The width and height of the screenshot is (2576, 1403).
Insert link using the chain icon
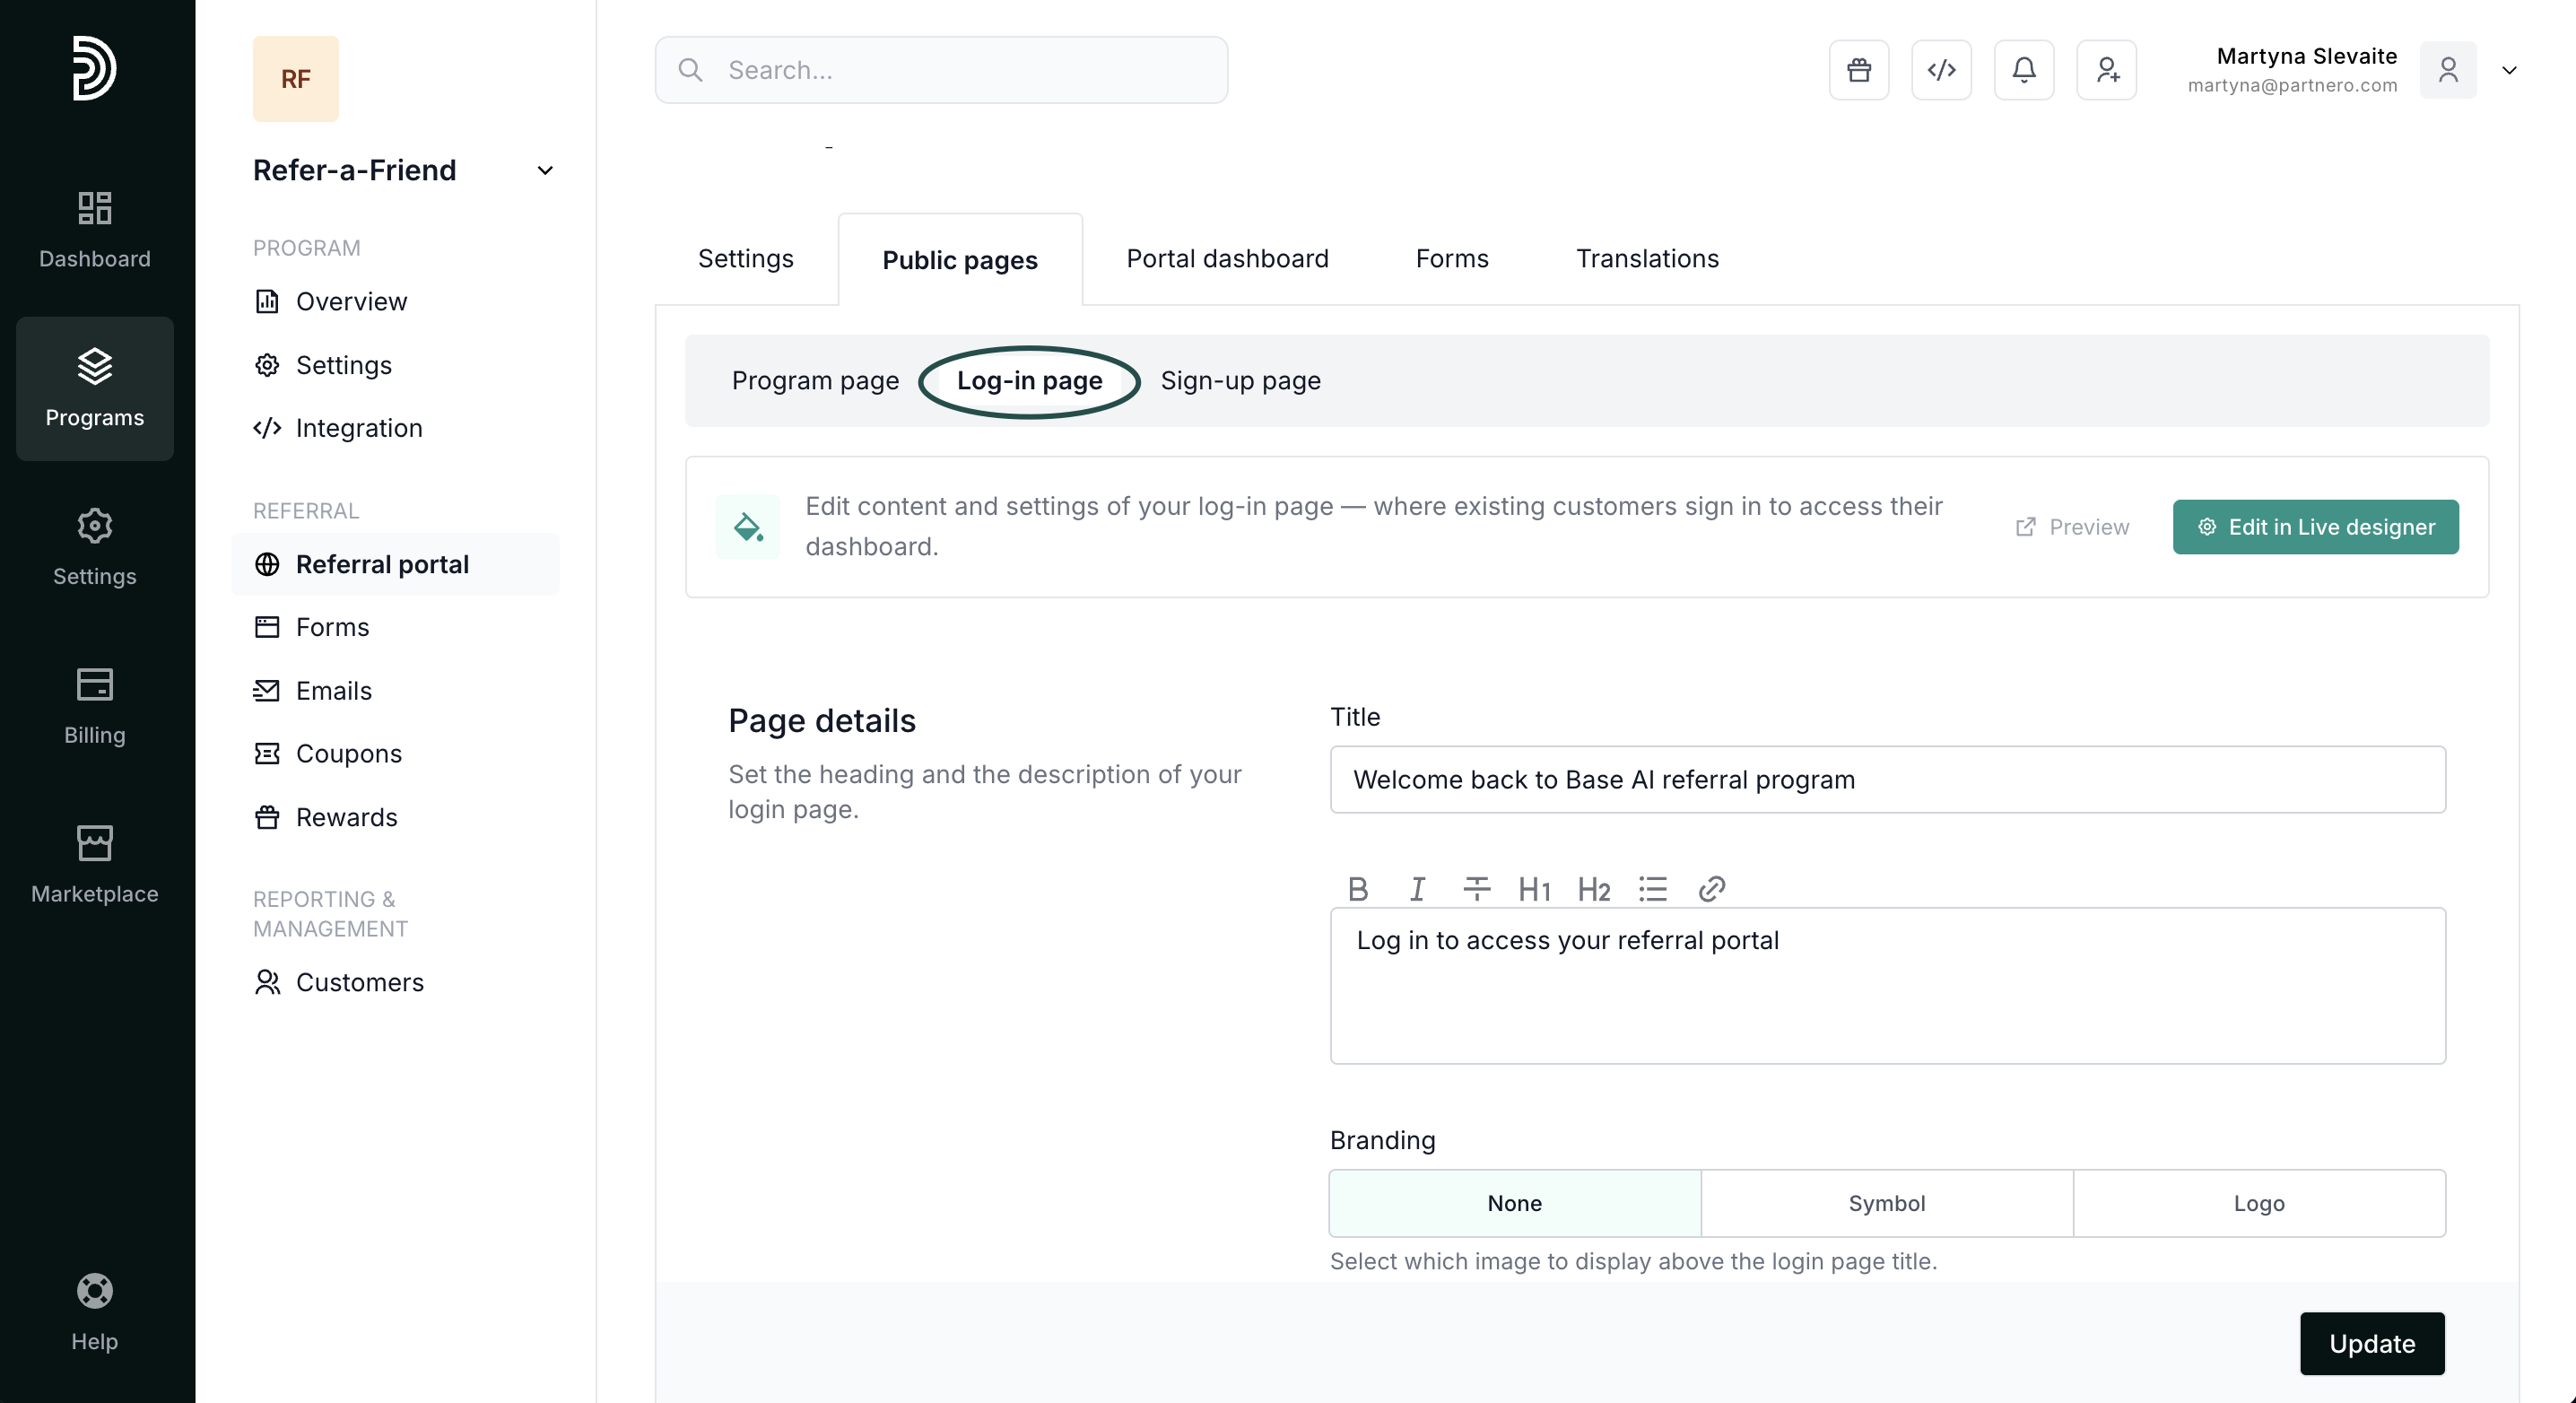(1711, 889)
